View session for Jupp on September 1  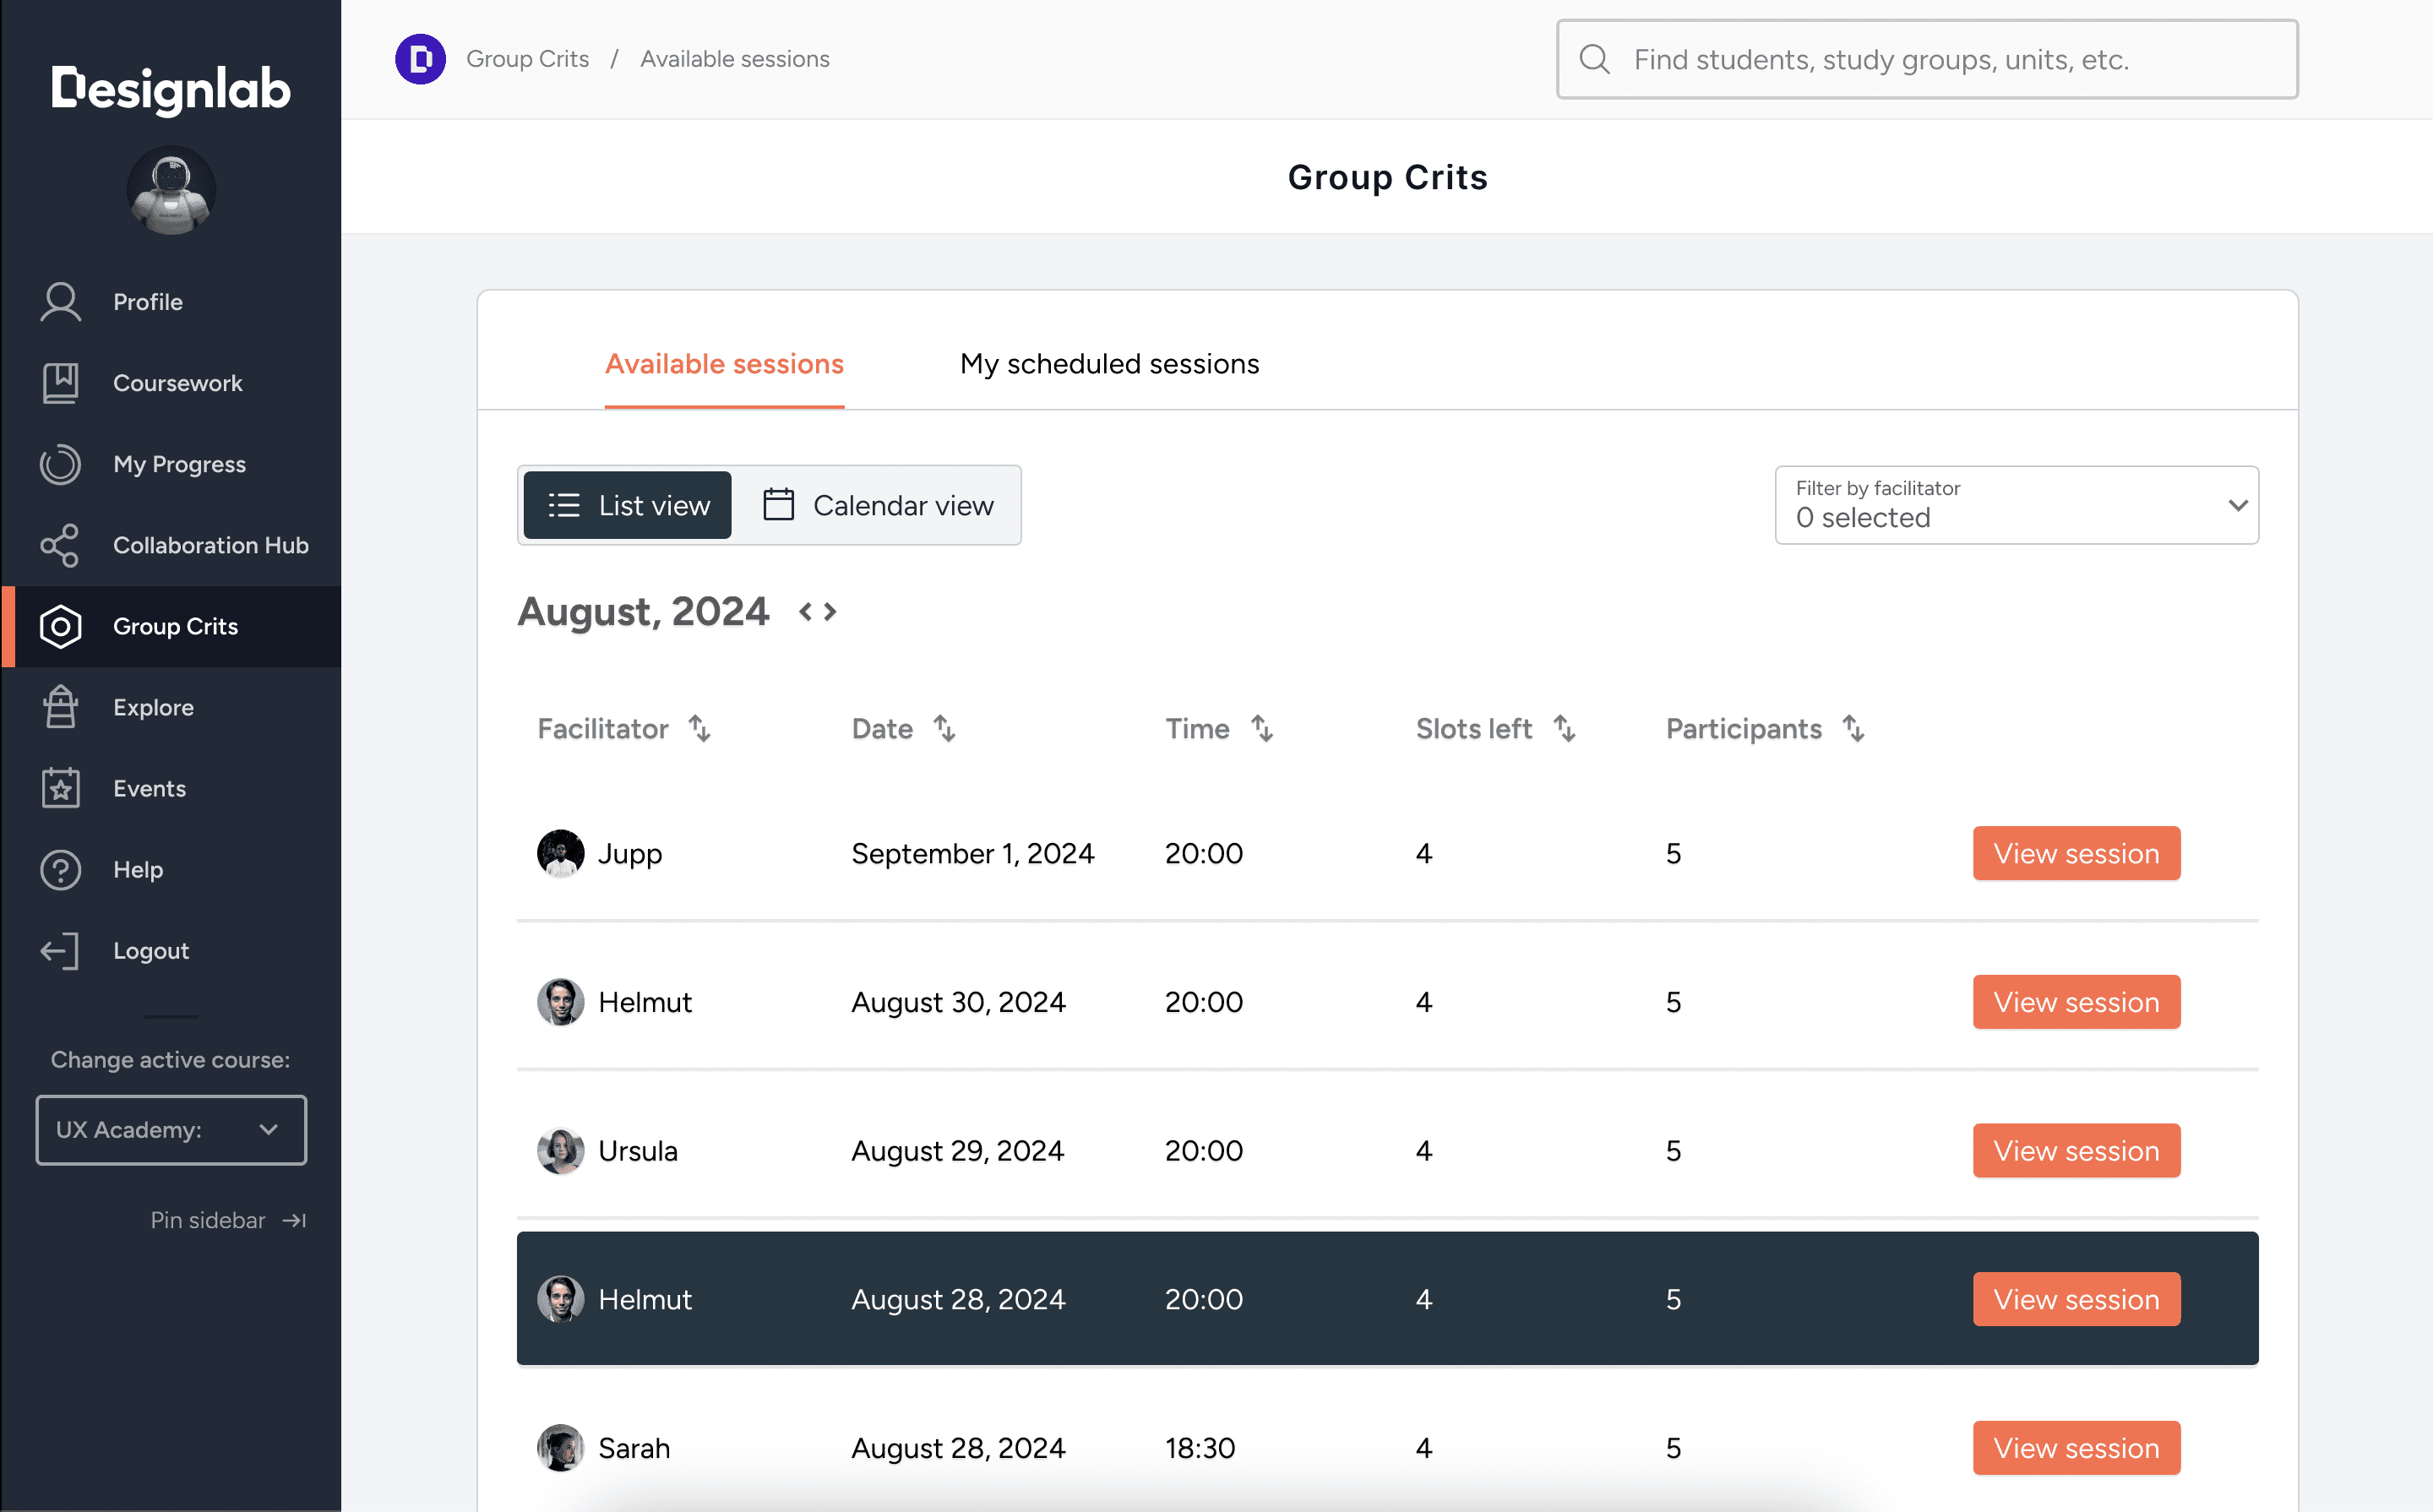coord(2075,853)
